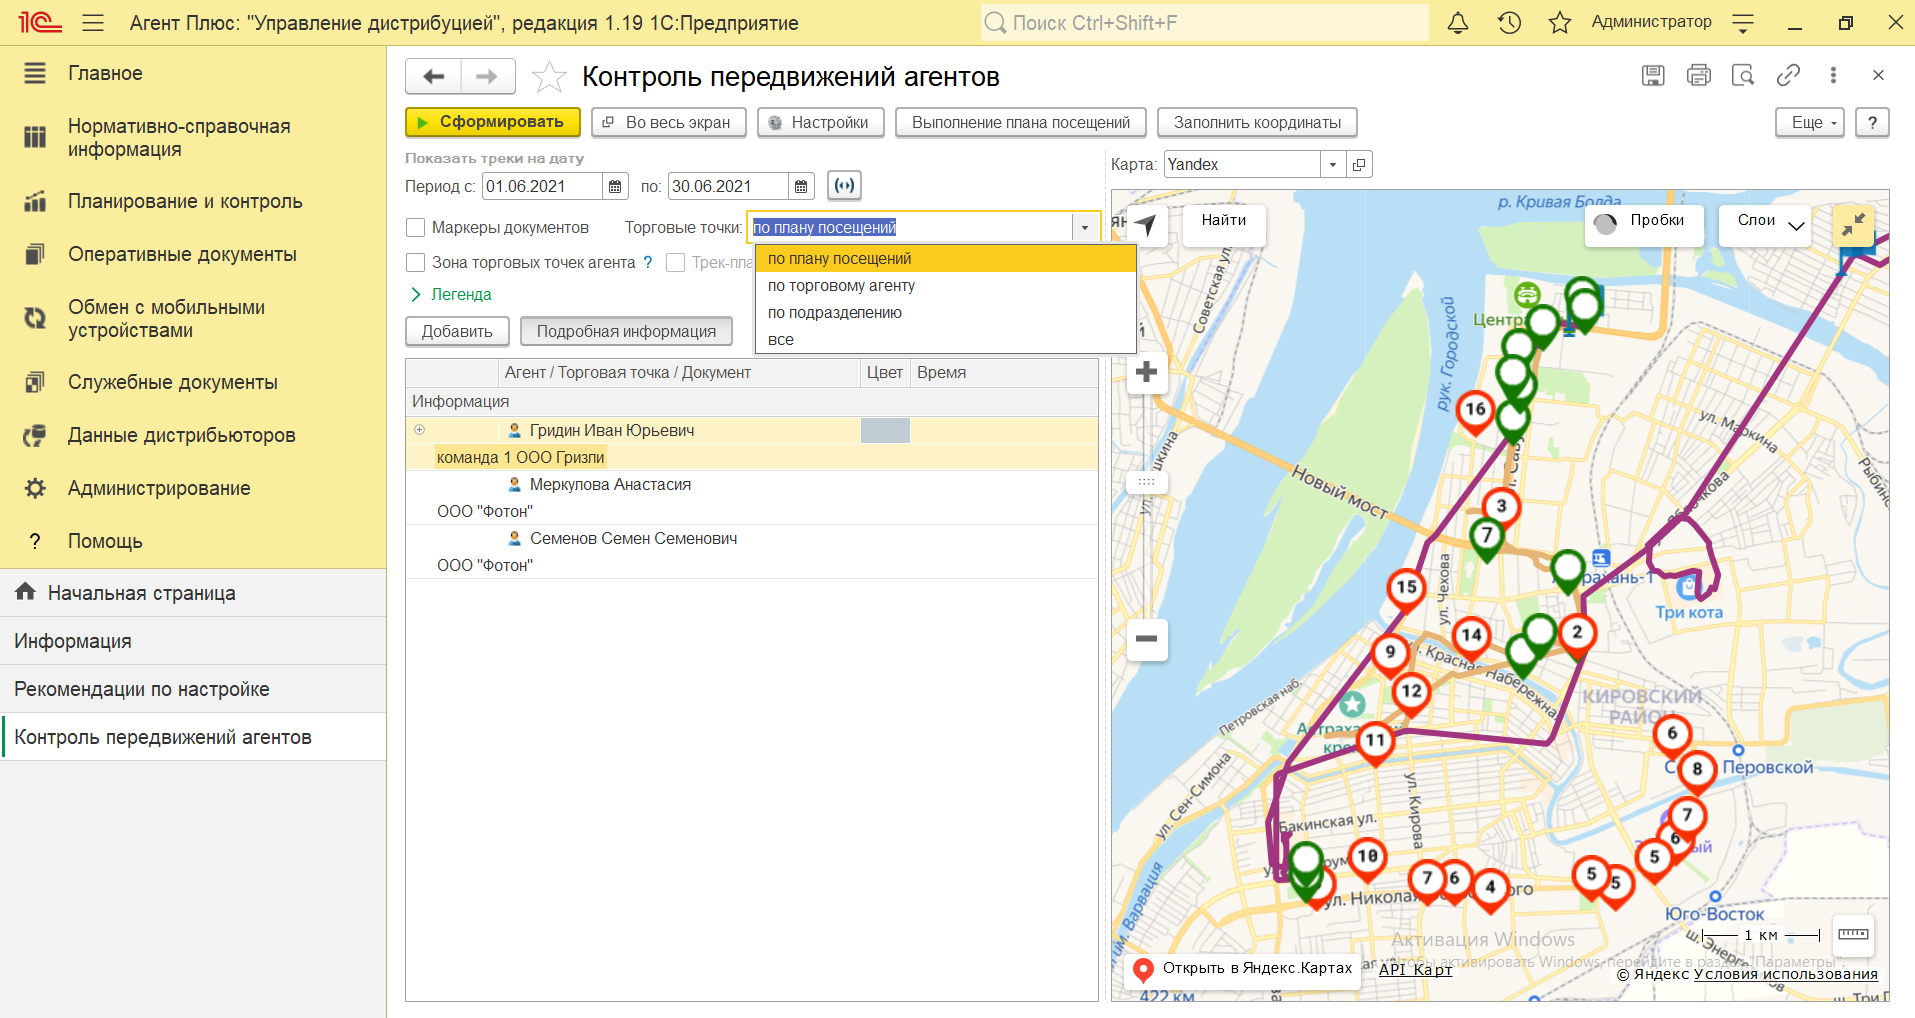The image size is (1915, 1018).
Task: Click the map geolocation arrow
Action: [1147, 225]
